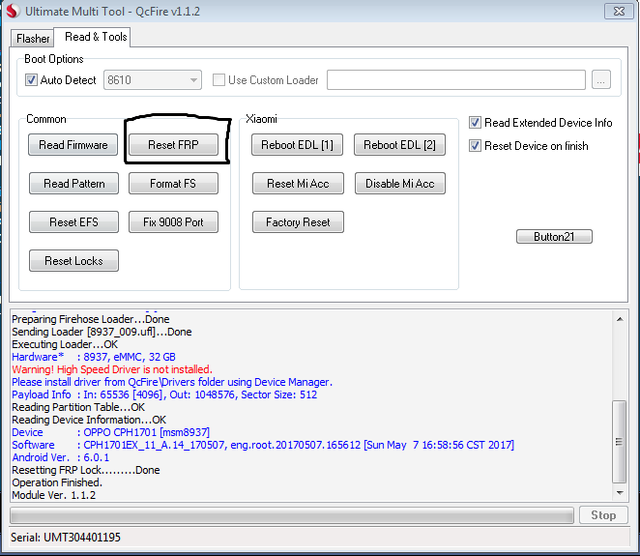
Task: Click the Disable Mi Acc button
Action: (x=400, y=184)
